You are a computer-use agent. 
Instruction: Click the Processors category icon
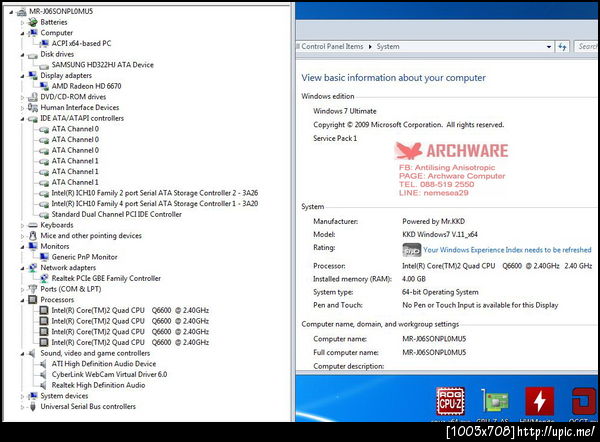pos(33,300)
